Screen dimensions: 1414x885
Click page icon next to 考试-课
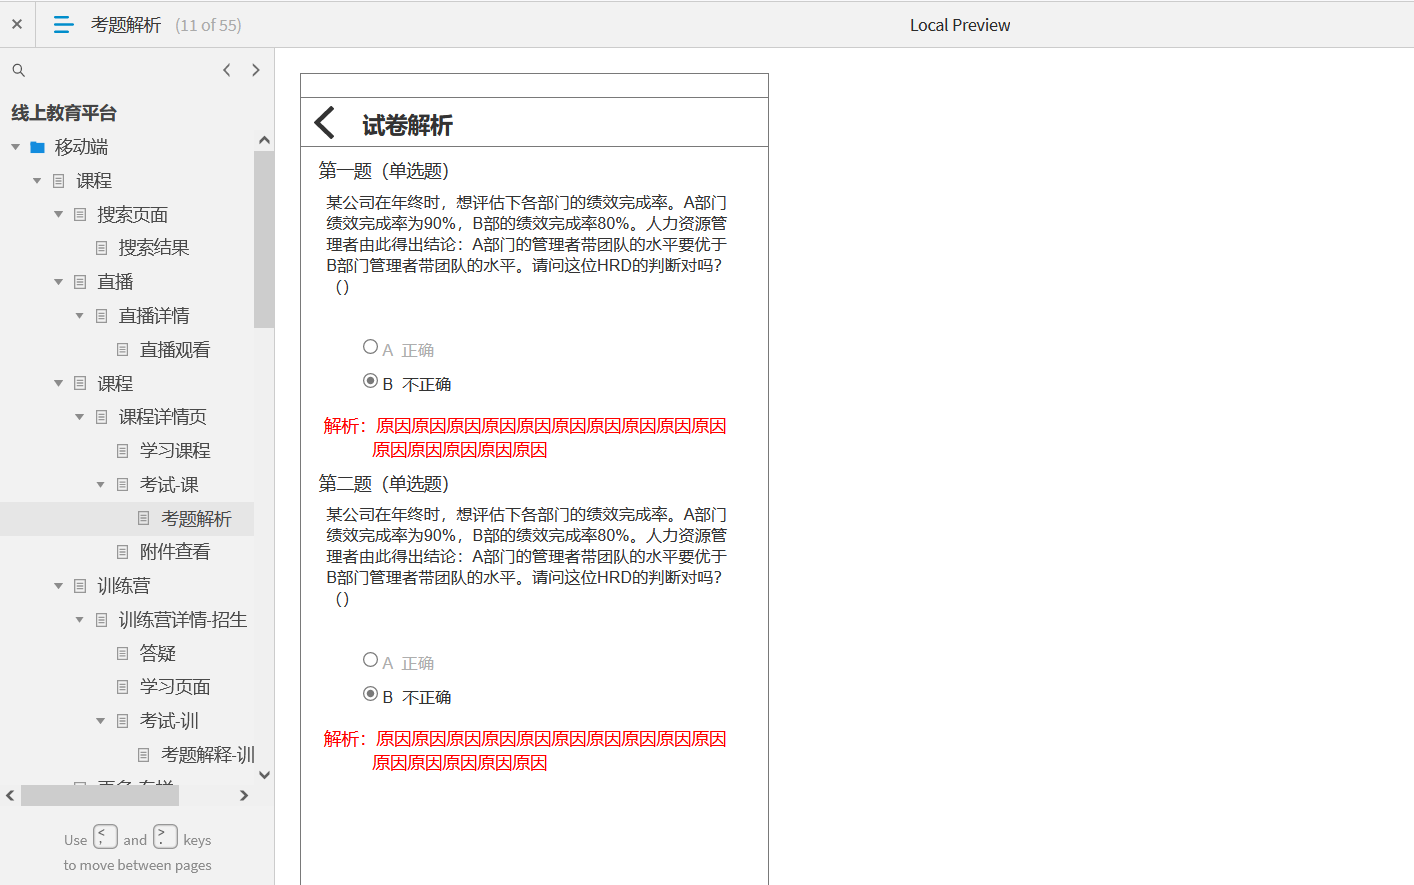(x=123, y=485)
